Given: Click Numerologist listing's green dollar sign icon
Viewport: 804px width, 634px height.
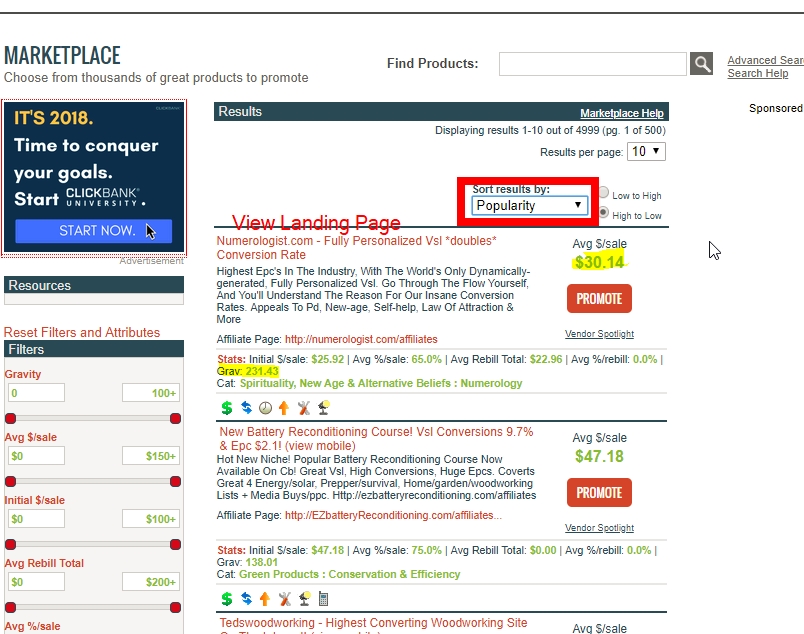Looking at the screenshot, I should [x=226, y=407].
